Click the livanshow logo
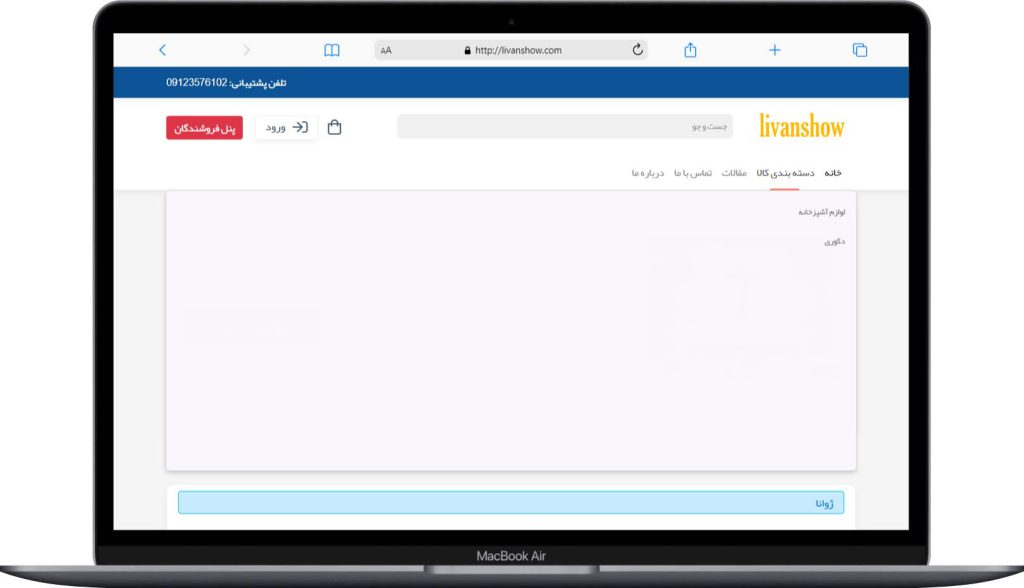 click(x=801, y=127)
